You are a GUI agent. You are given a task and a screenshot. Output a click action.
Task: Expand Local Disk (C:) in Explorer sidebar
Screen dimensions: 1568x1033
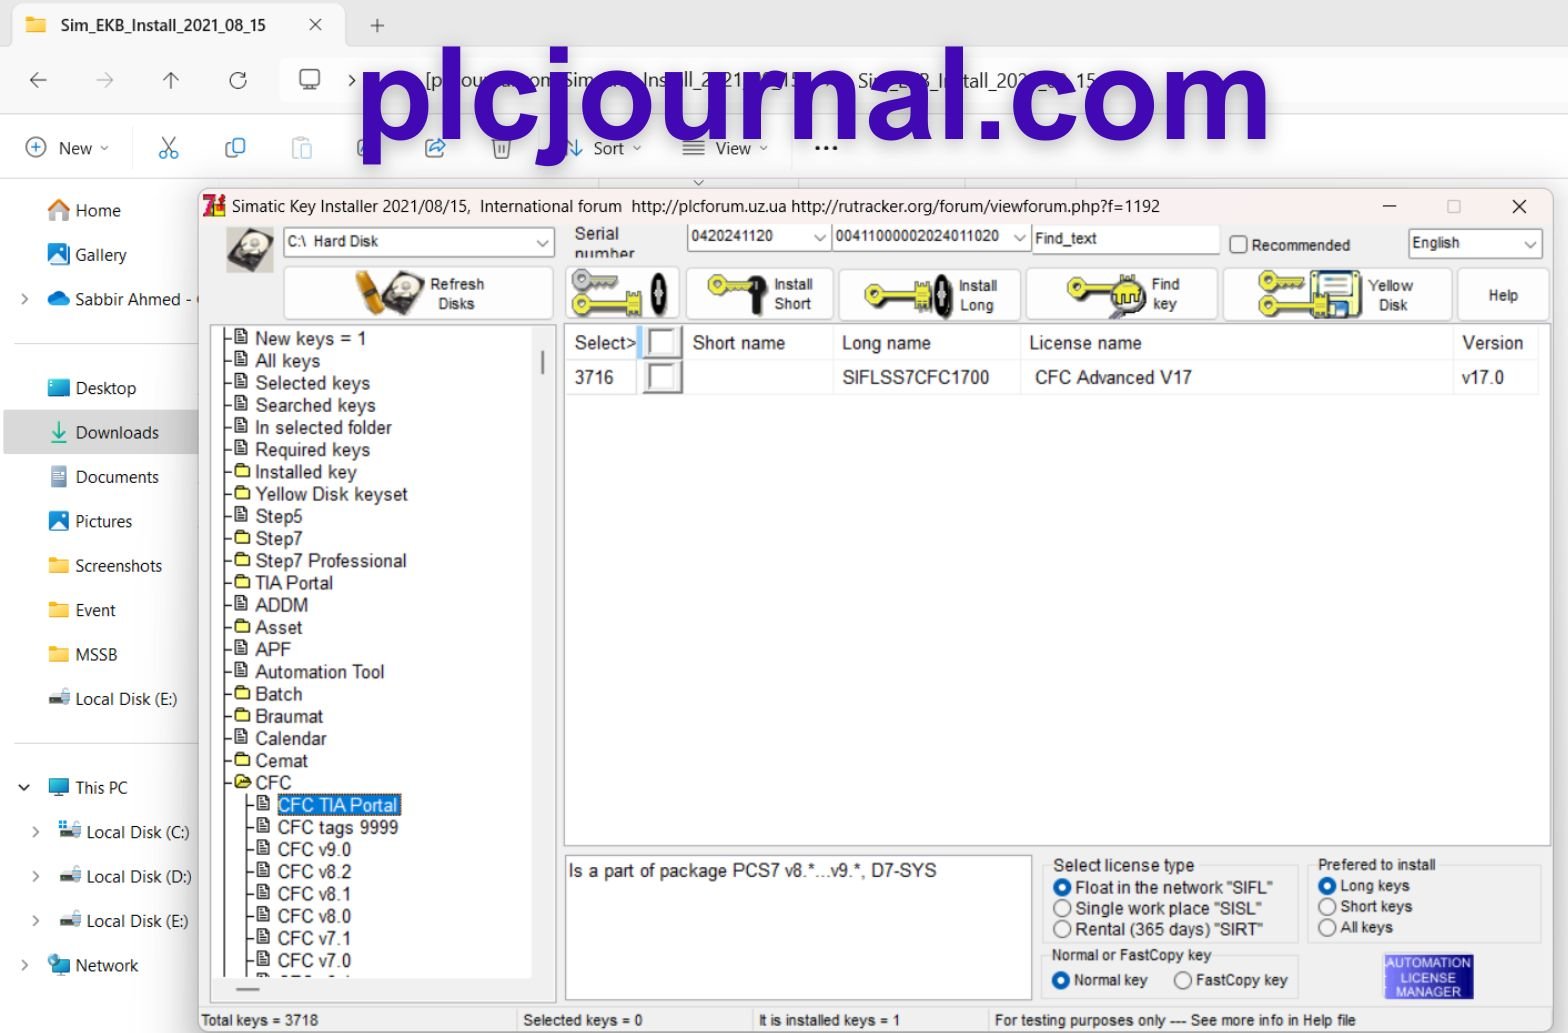(x=35, y=832)
